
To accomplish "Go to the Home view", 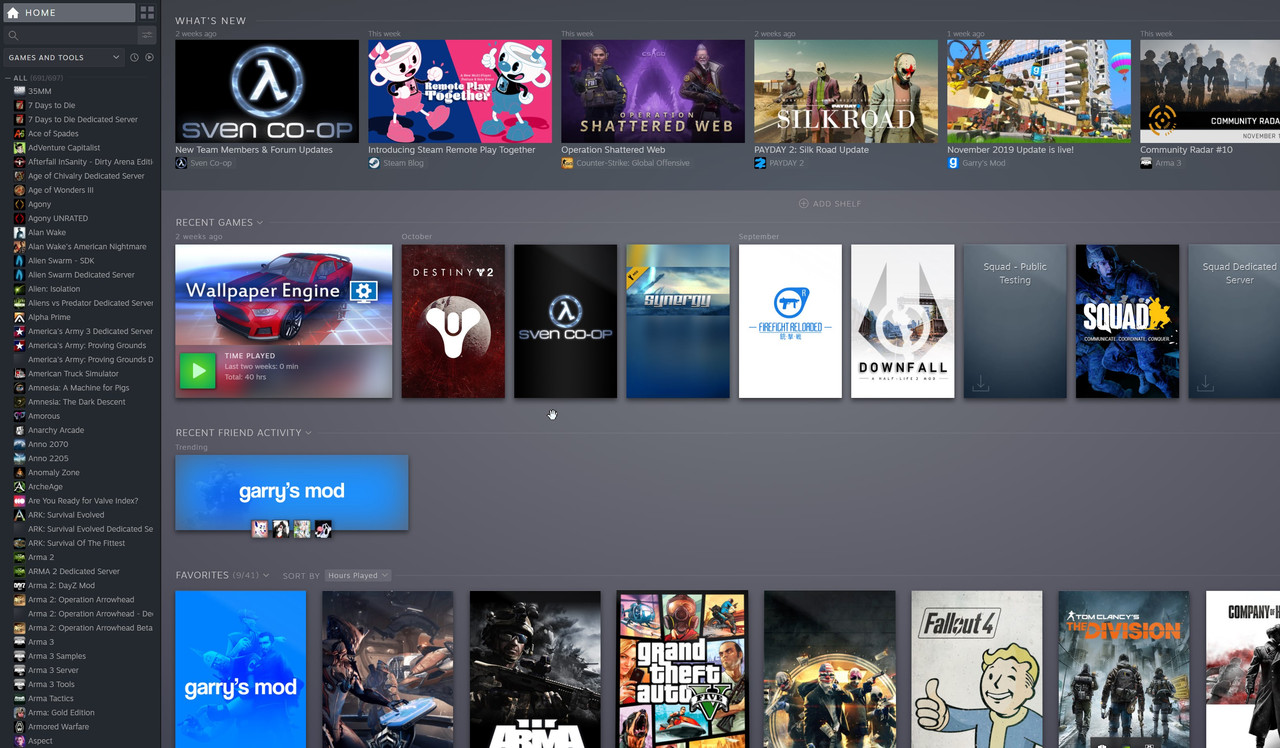I will coord(69,13).
